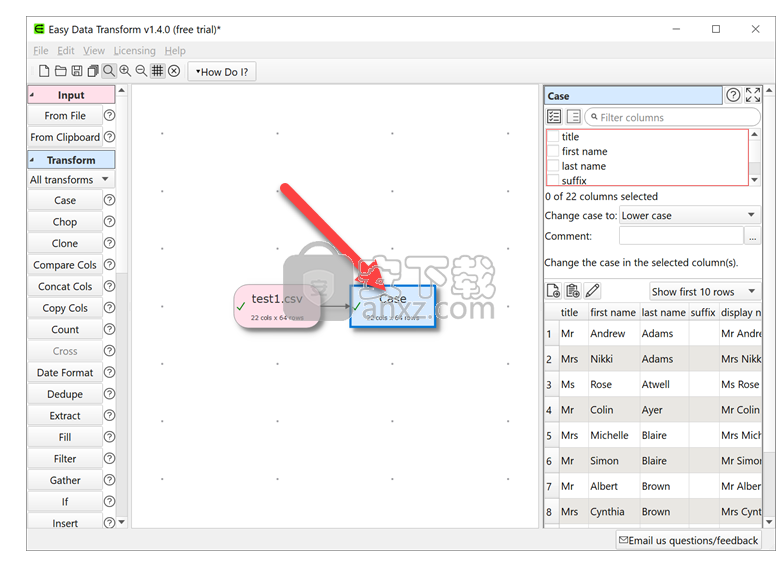
Task: Click the pencil edit icon above table
Action: 592,291
